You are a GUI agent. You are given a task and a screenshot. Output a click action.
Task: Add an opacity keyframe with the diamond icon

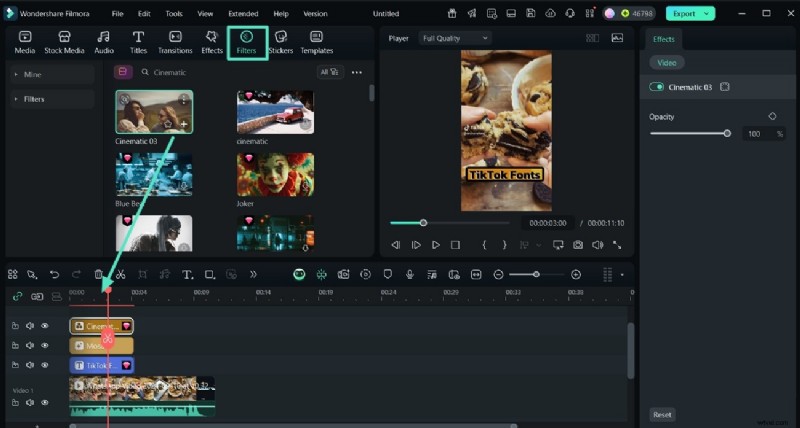point(772,116)
